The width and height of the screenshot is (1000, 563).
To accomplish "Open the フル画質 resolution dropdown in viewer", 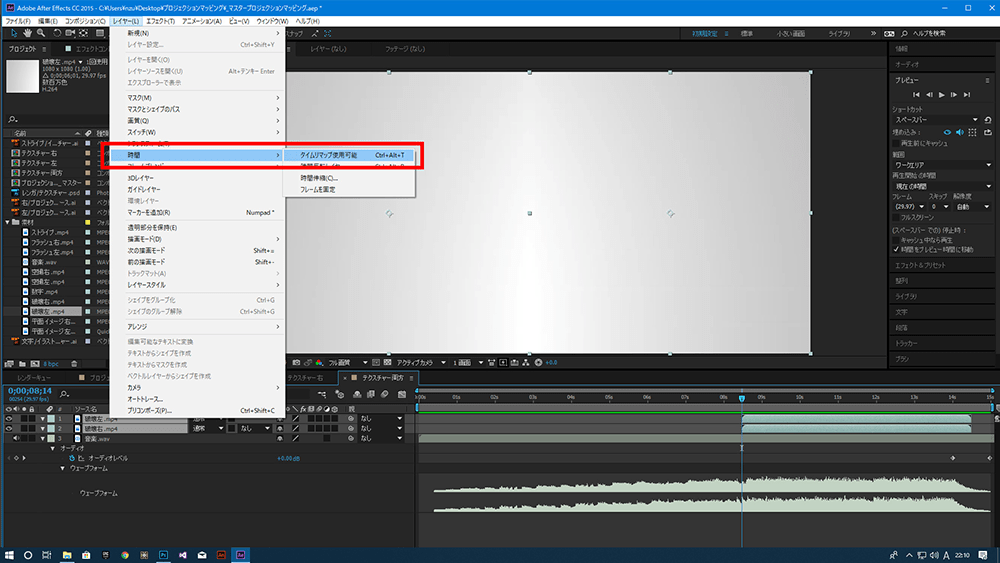I will click(348, 362).
